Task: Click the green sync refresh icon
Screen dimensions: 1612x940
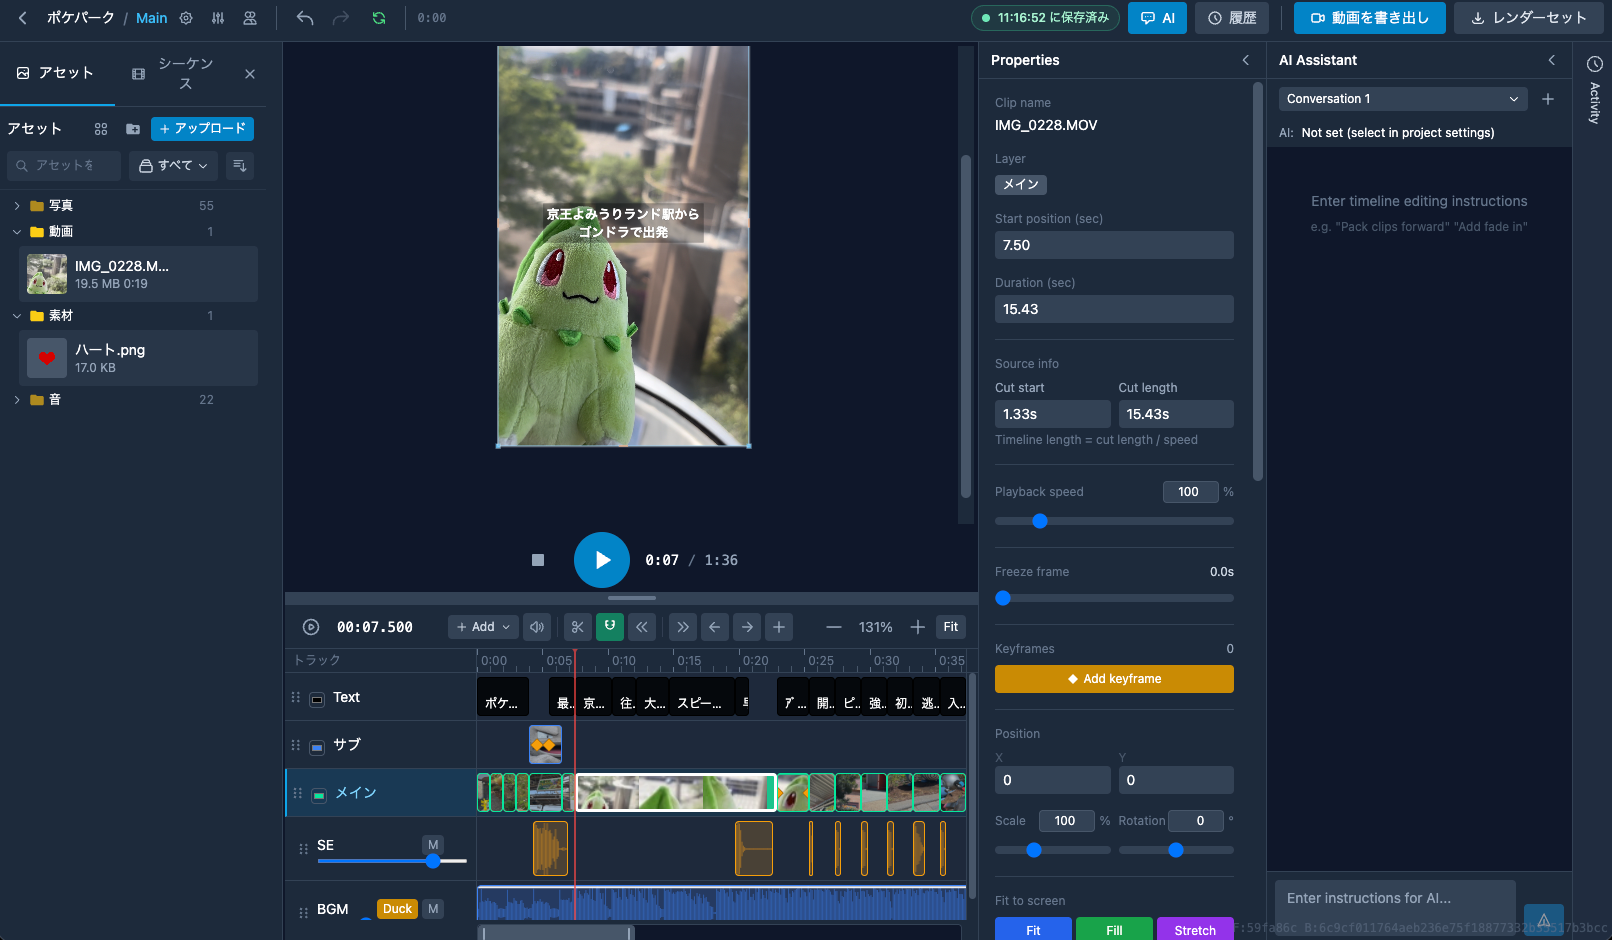Action: [379, 18]
